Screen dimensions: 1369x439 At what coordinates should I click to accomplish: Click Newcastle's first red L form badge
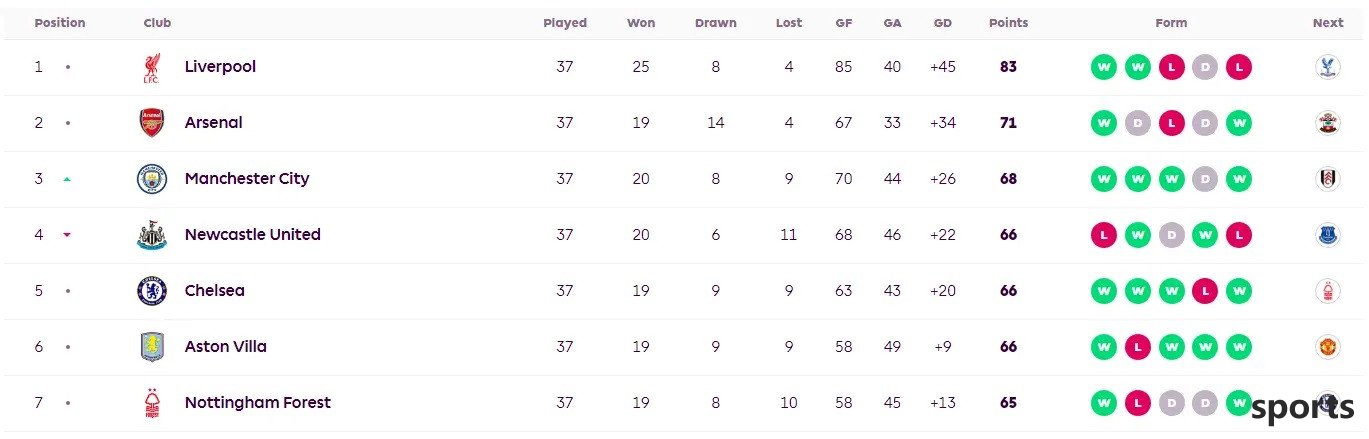click(x=1104, y=235)
